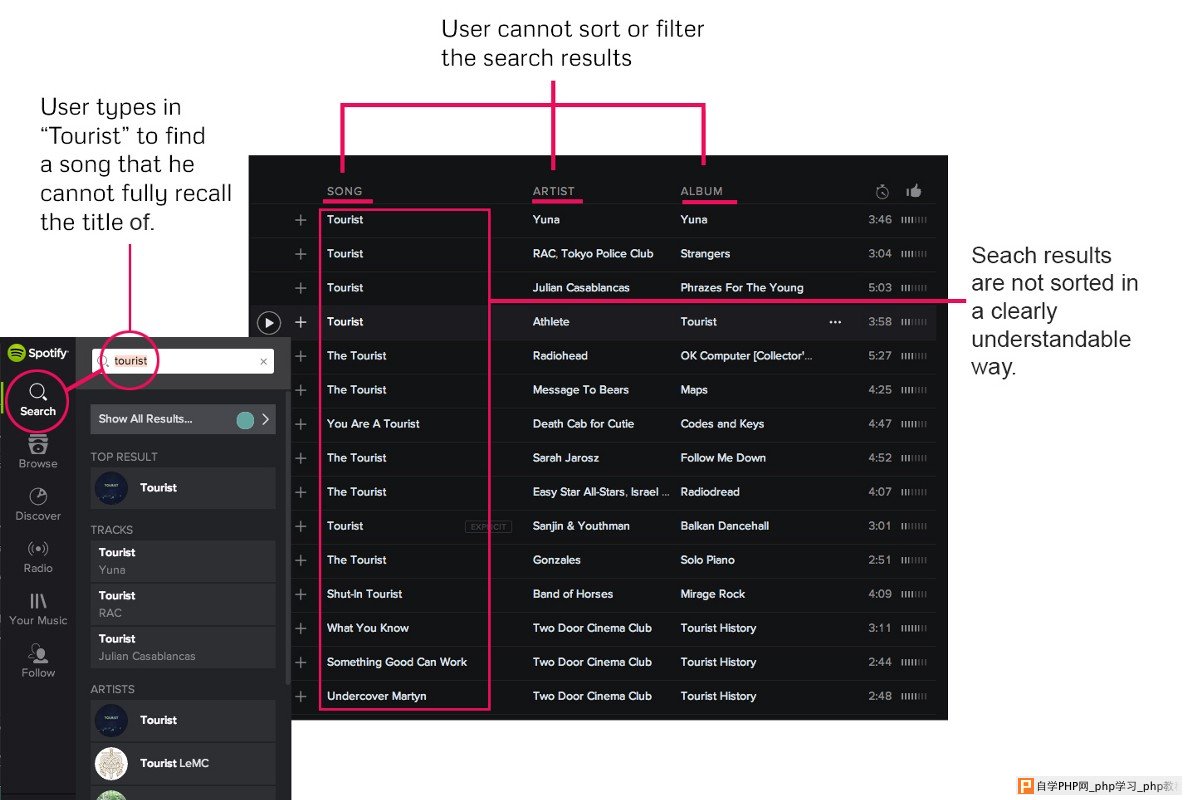Sort results by SONG column header
The width and height of the screenshot is (1187, 800).
344,191
